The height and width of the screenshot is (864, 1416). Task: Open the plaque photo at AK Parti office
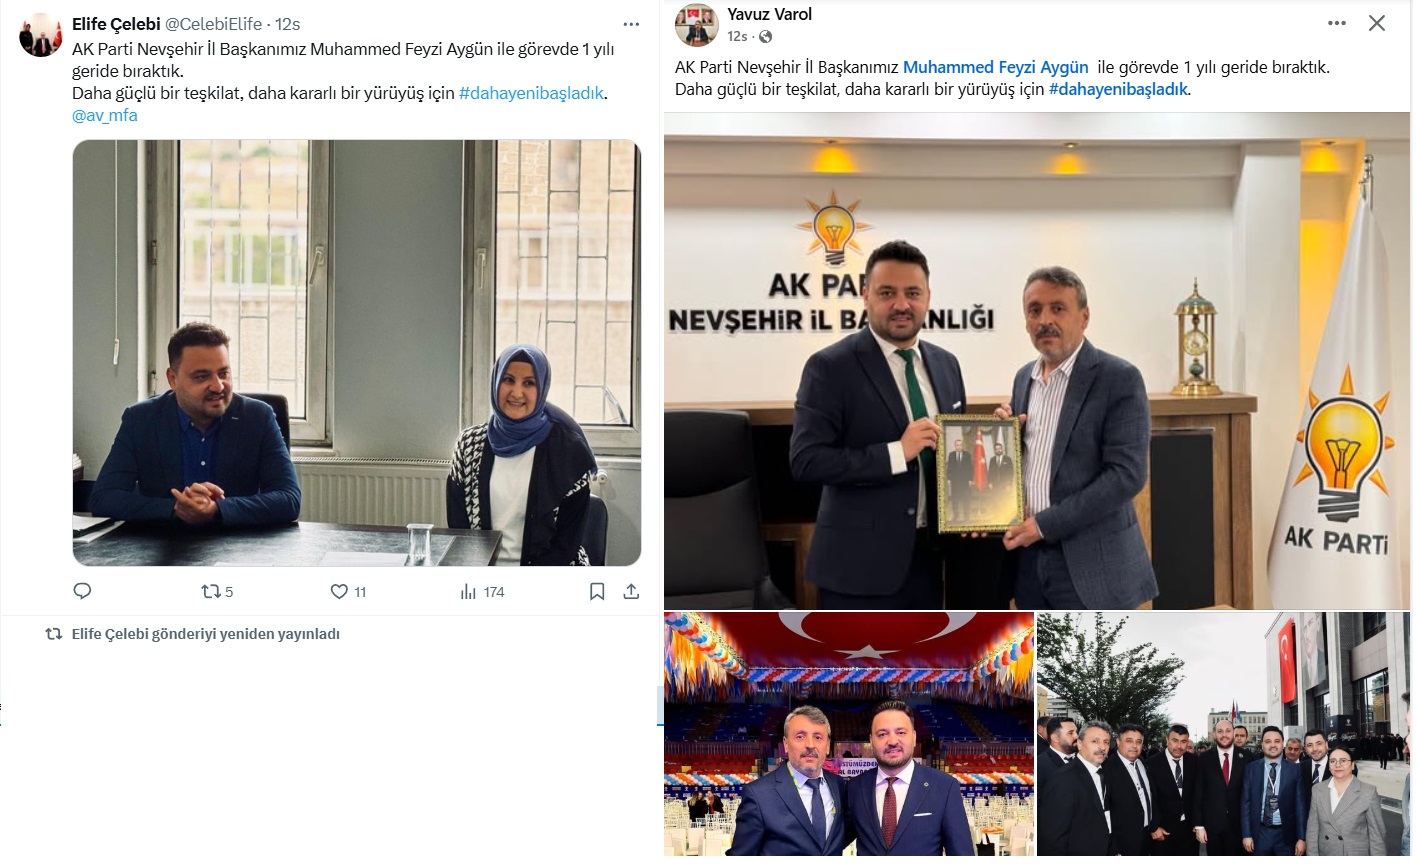point(1037,360)
